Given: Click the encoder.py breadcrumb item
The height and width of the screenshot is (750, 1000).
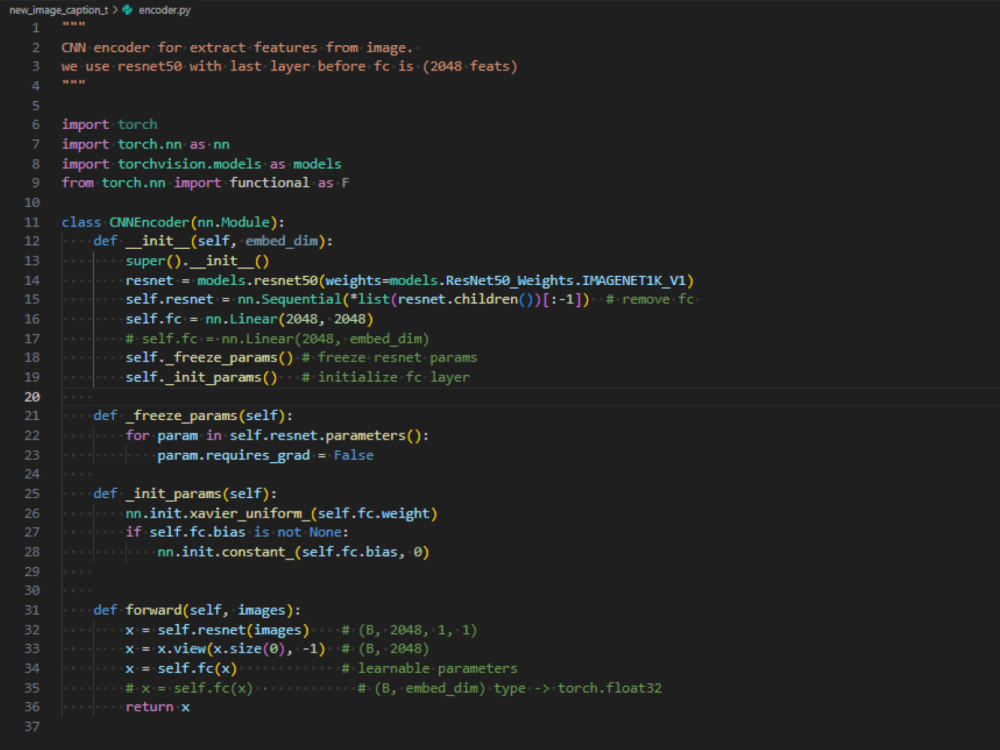Looking at the screenshot, I should coord(165,10).
